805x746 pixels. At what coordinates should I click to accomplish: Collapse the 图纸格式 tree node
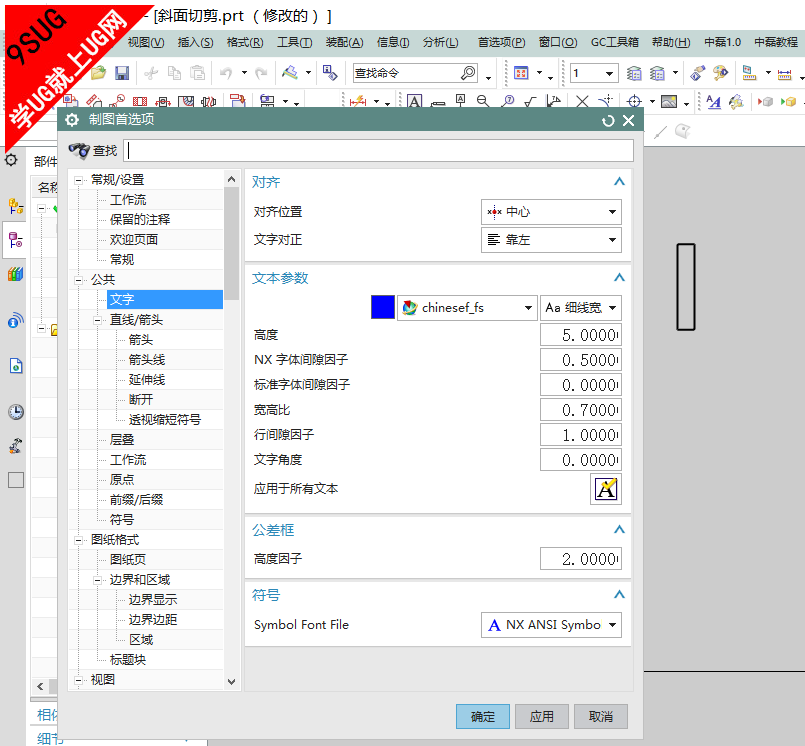pyautogui.click(x=79, y=540)
